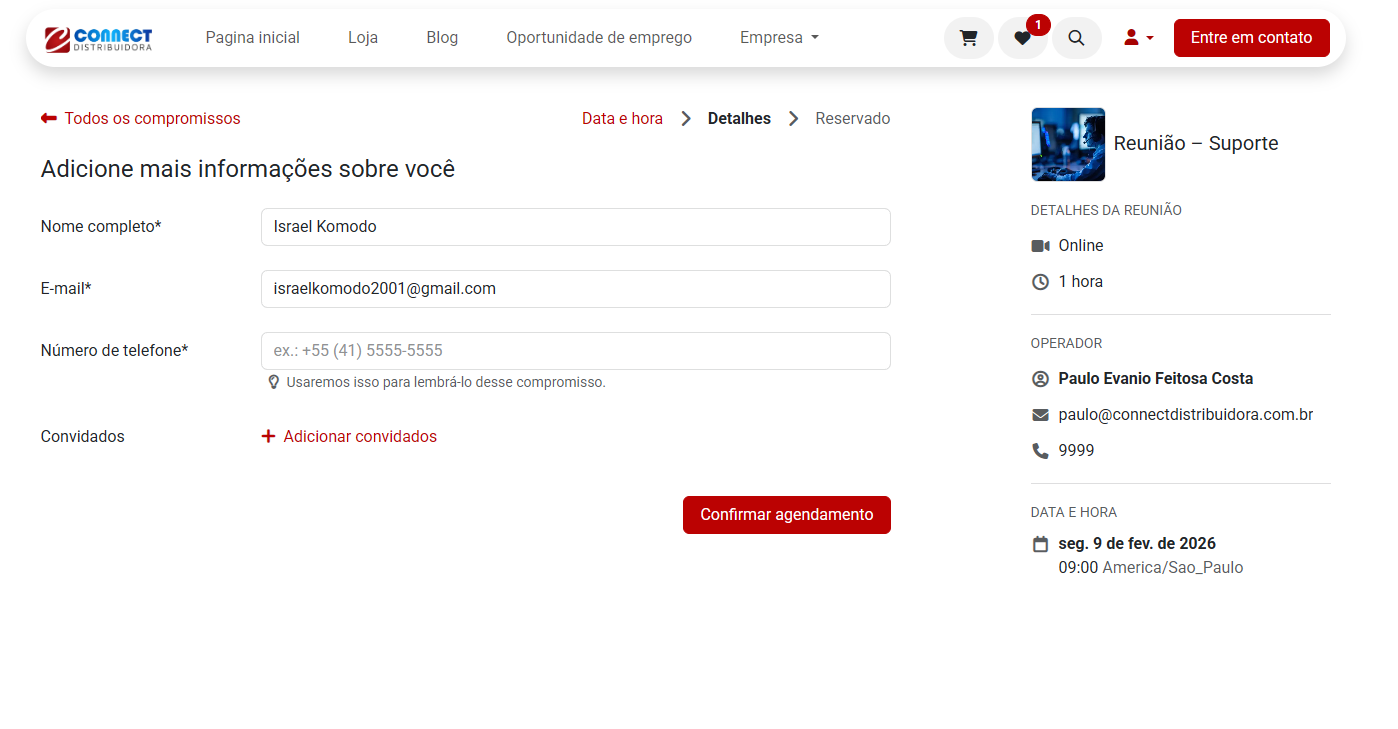Click the envelope icon next to operator email
This screenshot has height=729, width=1398.
[x=1040, y=415]
